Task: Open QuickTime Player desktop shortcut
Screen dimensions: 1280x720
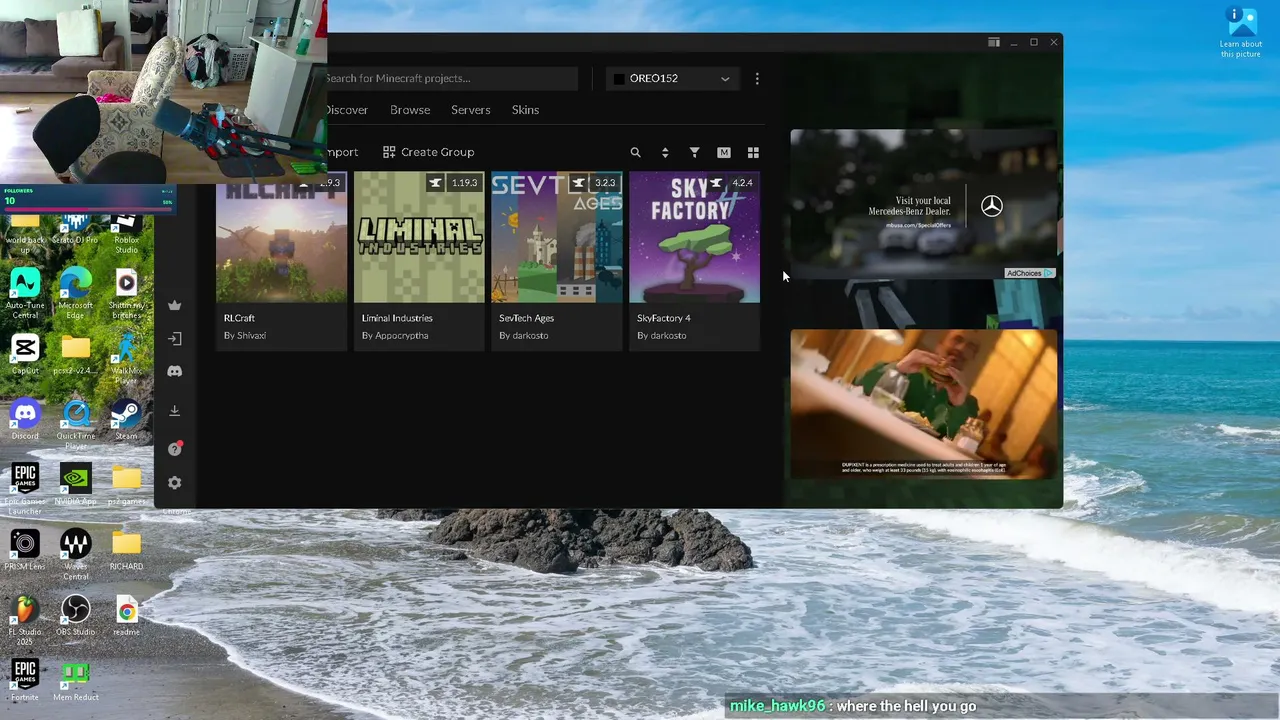Action: pos(76,424)
